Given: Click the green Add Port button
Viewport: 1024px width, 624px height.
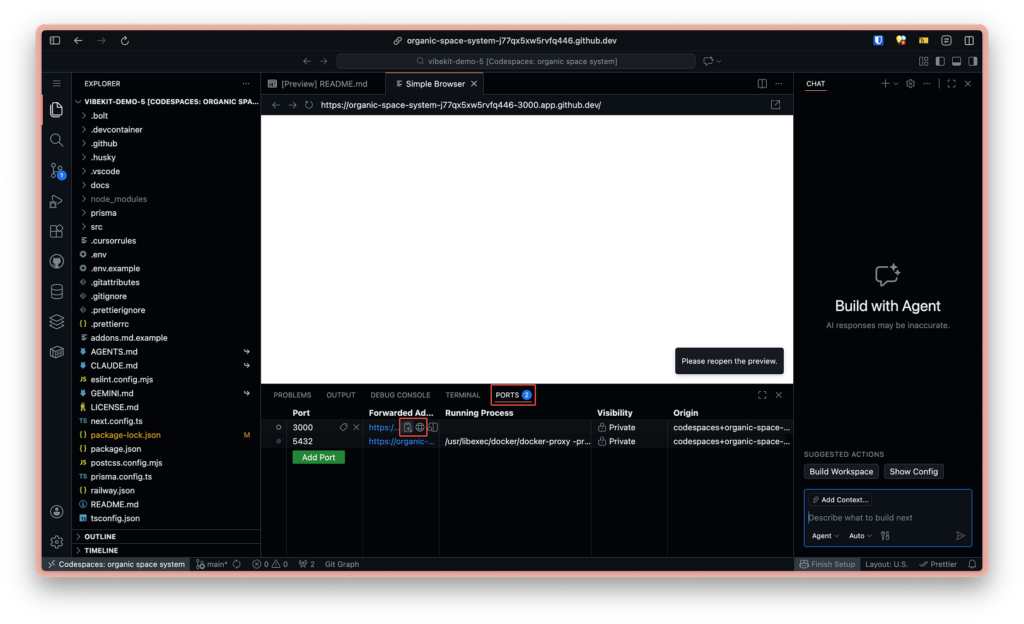Looking at the screenshot, I should coord(318,457).
